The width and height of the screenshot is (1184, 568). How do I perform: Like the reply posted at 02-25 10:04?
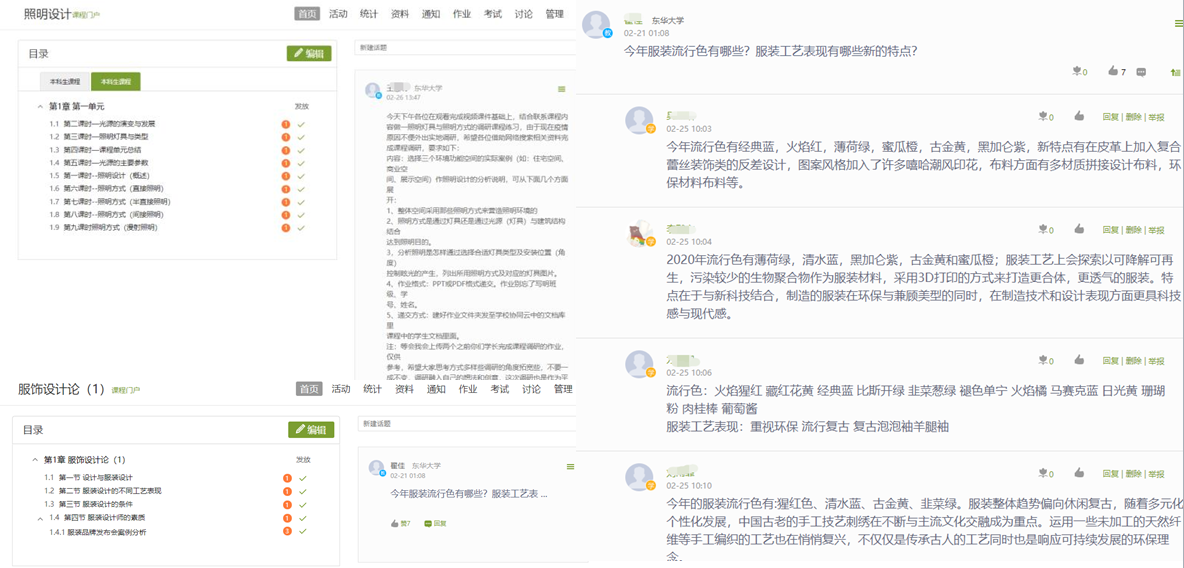1079,229
